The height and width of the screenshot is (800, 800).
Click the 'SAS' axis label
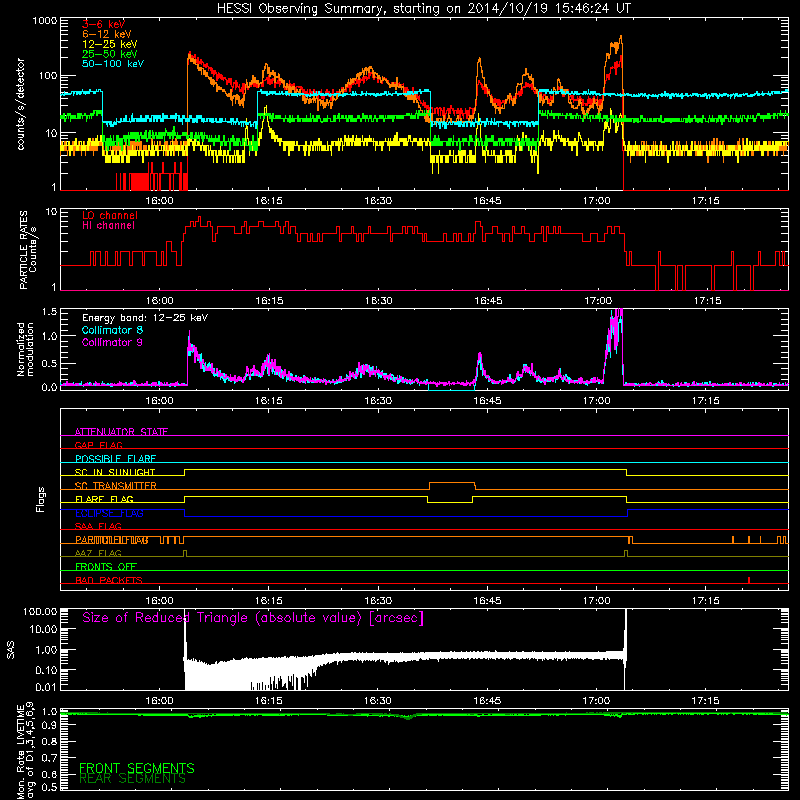point(10,651)
